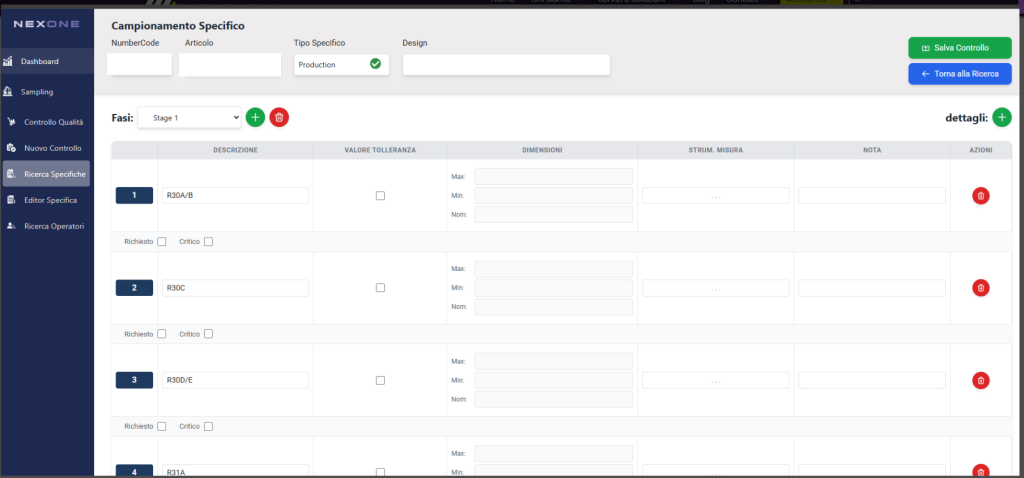The height and width of the screenshot is (478, 1024).
Task: Delete row 2 R30C with trash icon
Action: click(x=981, y=288)
